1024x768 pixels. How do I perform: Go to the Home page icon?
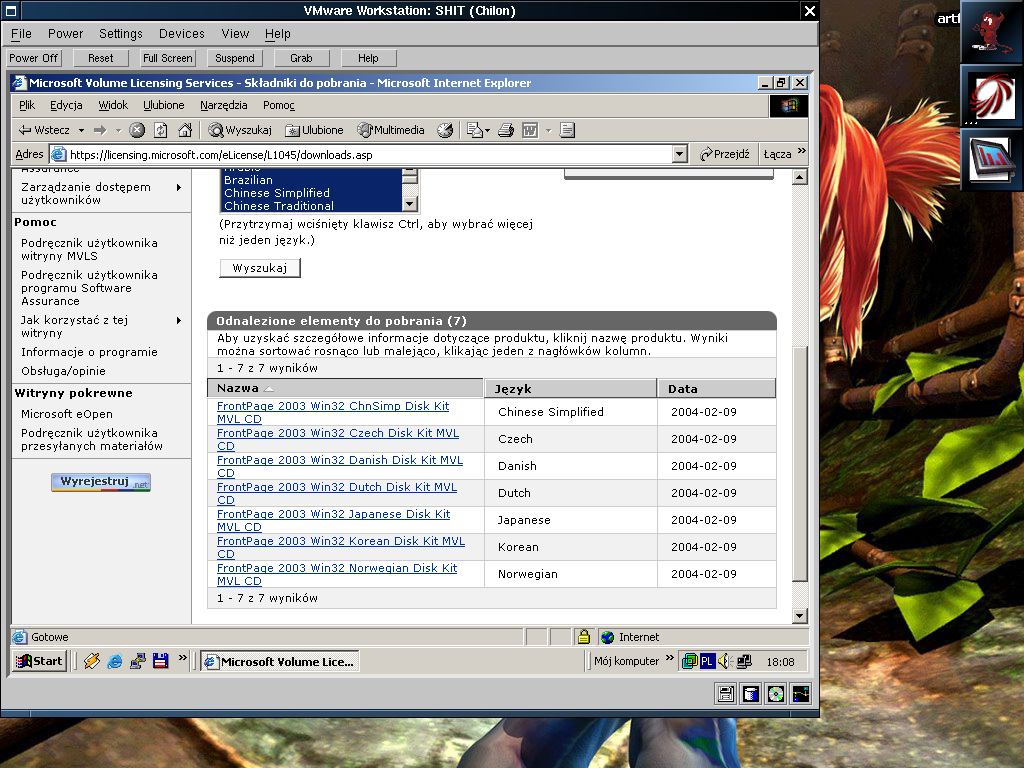coord(184,130)
